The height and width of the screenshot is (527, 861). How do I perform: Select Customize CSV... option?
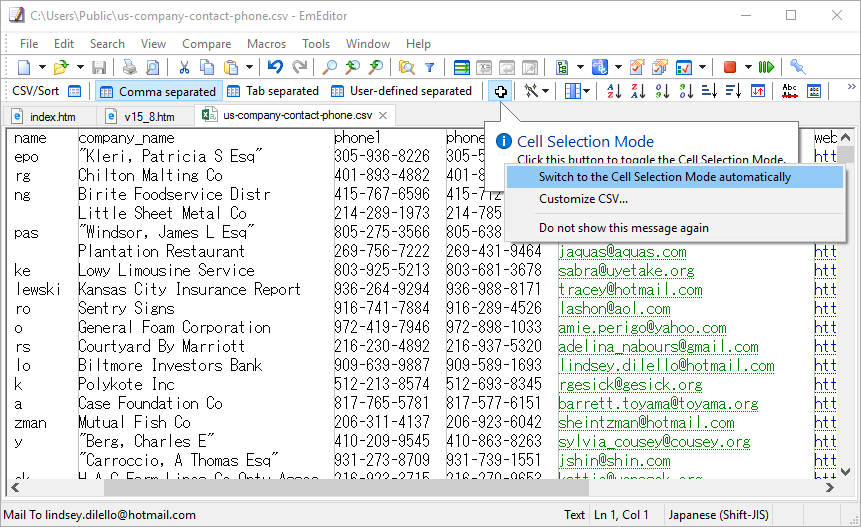(674, 199)
